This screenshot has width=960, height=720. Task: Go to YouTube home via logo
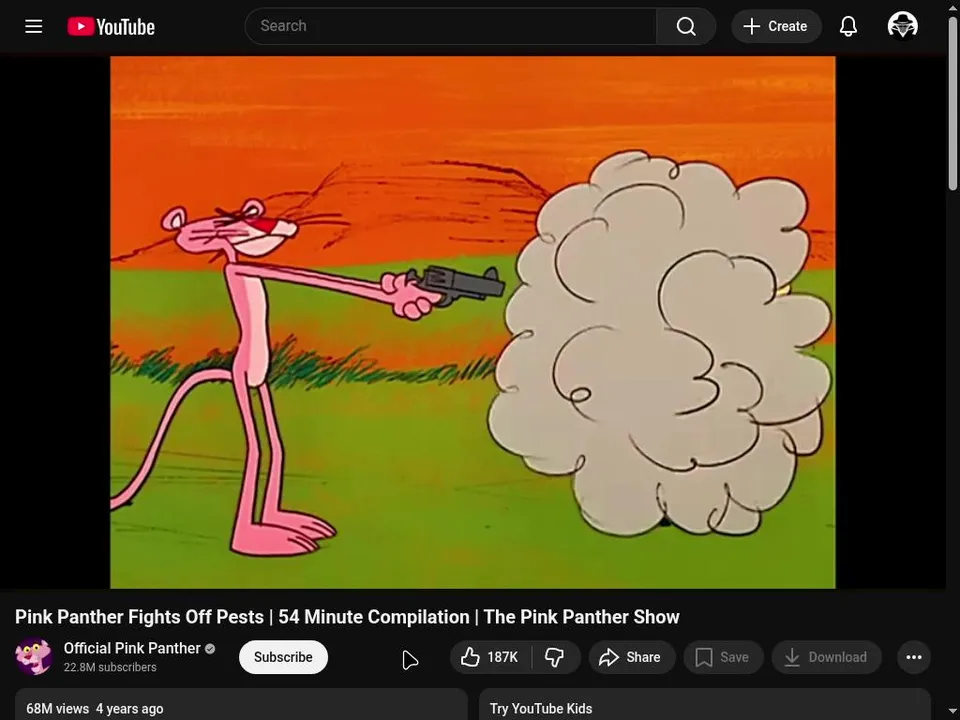pyautogui.click(x=111, y=26)
